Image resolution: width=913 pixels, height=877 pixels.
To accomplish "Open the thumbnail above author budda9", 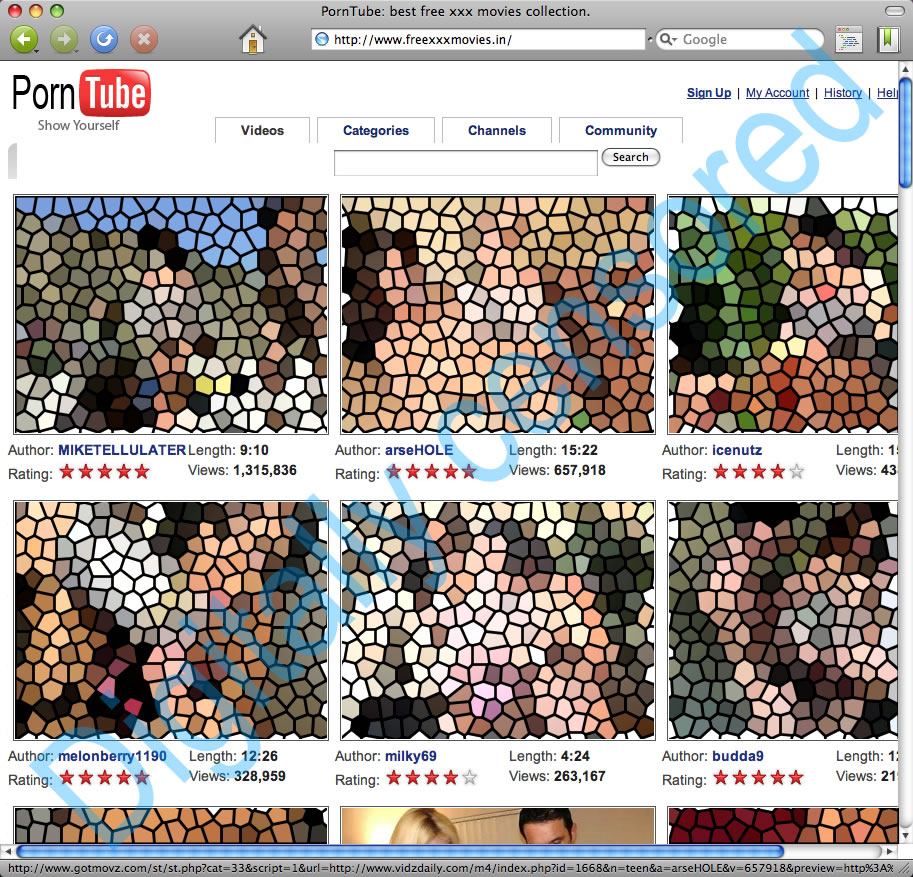I will tap(783, 620).
